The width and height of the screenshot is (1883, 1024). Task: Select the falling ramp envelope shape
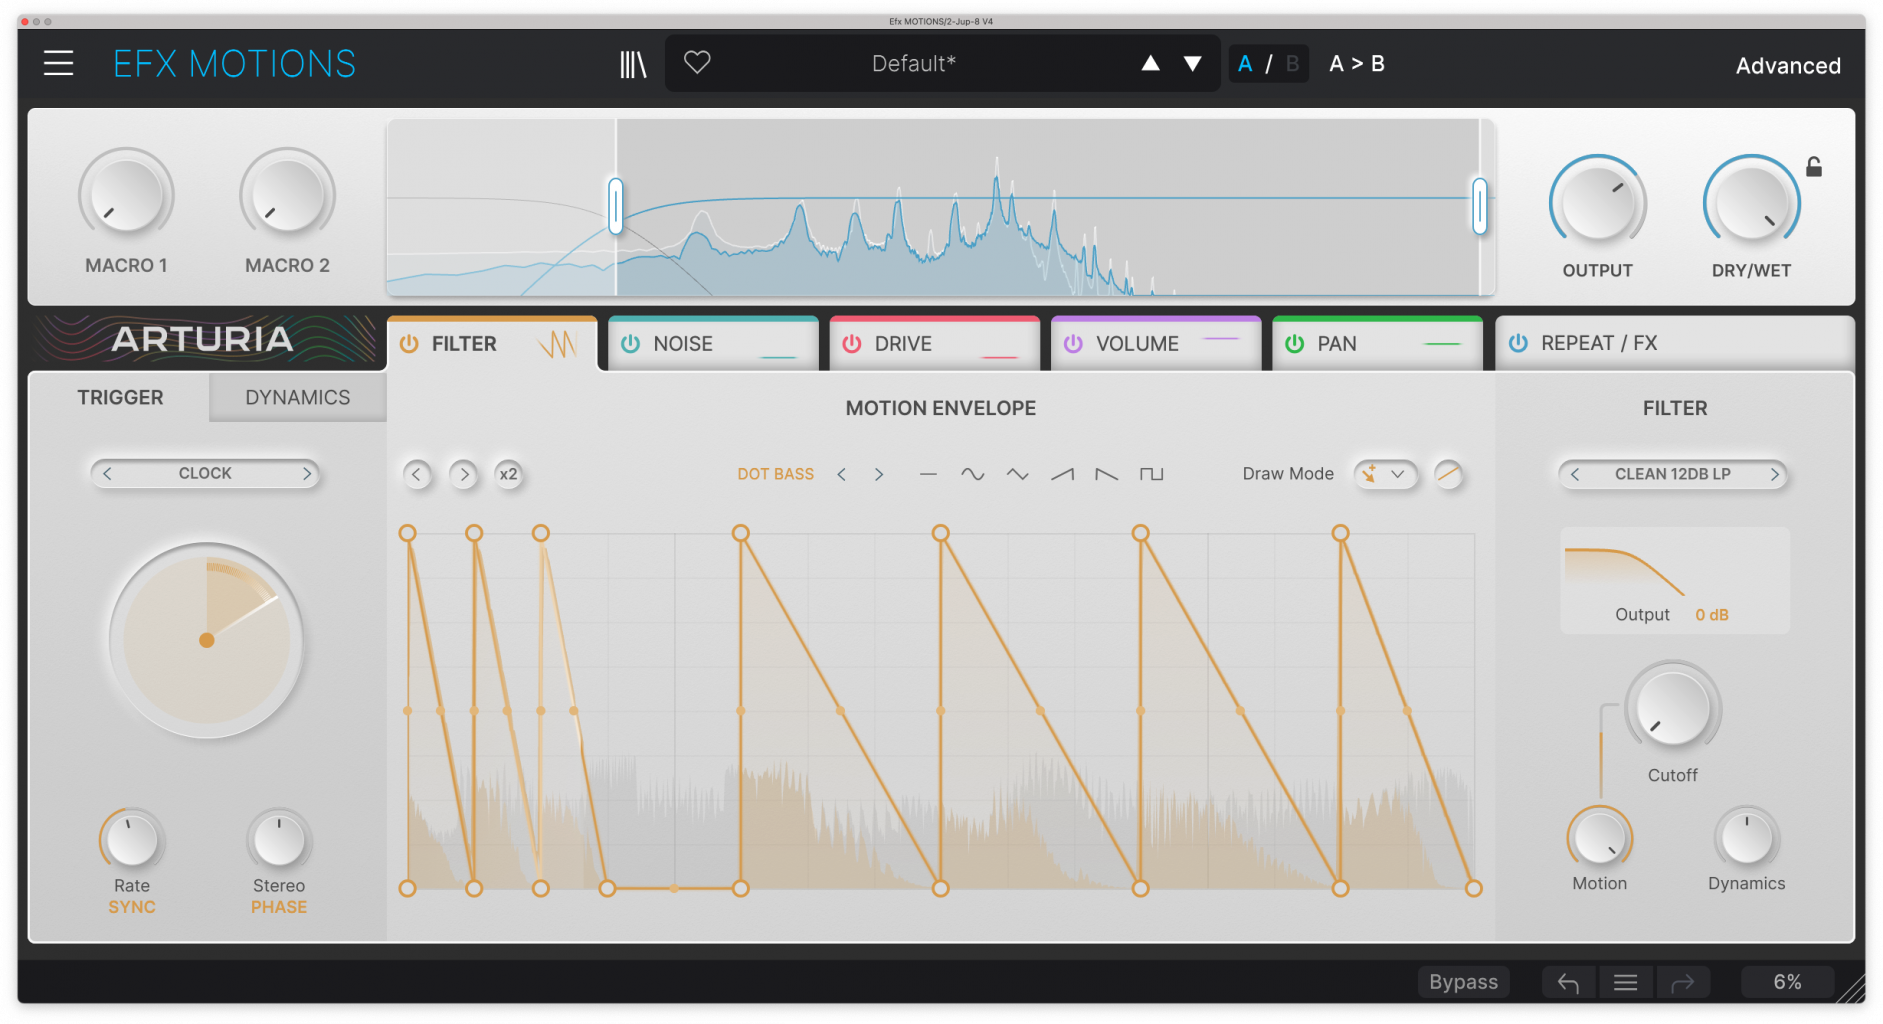[1106, 474]
